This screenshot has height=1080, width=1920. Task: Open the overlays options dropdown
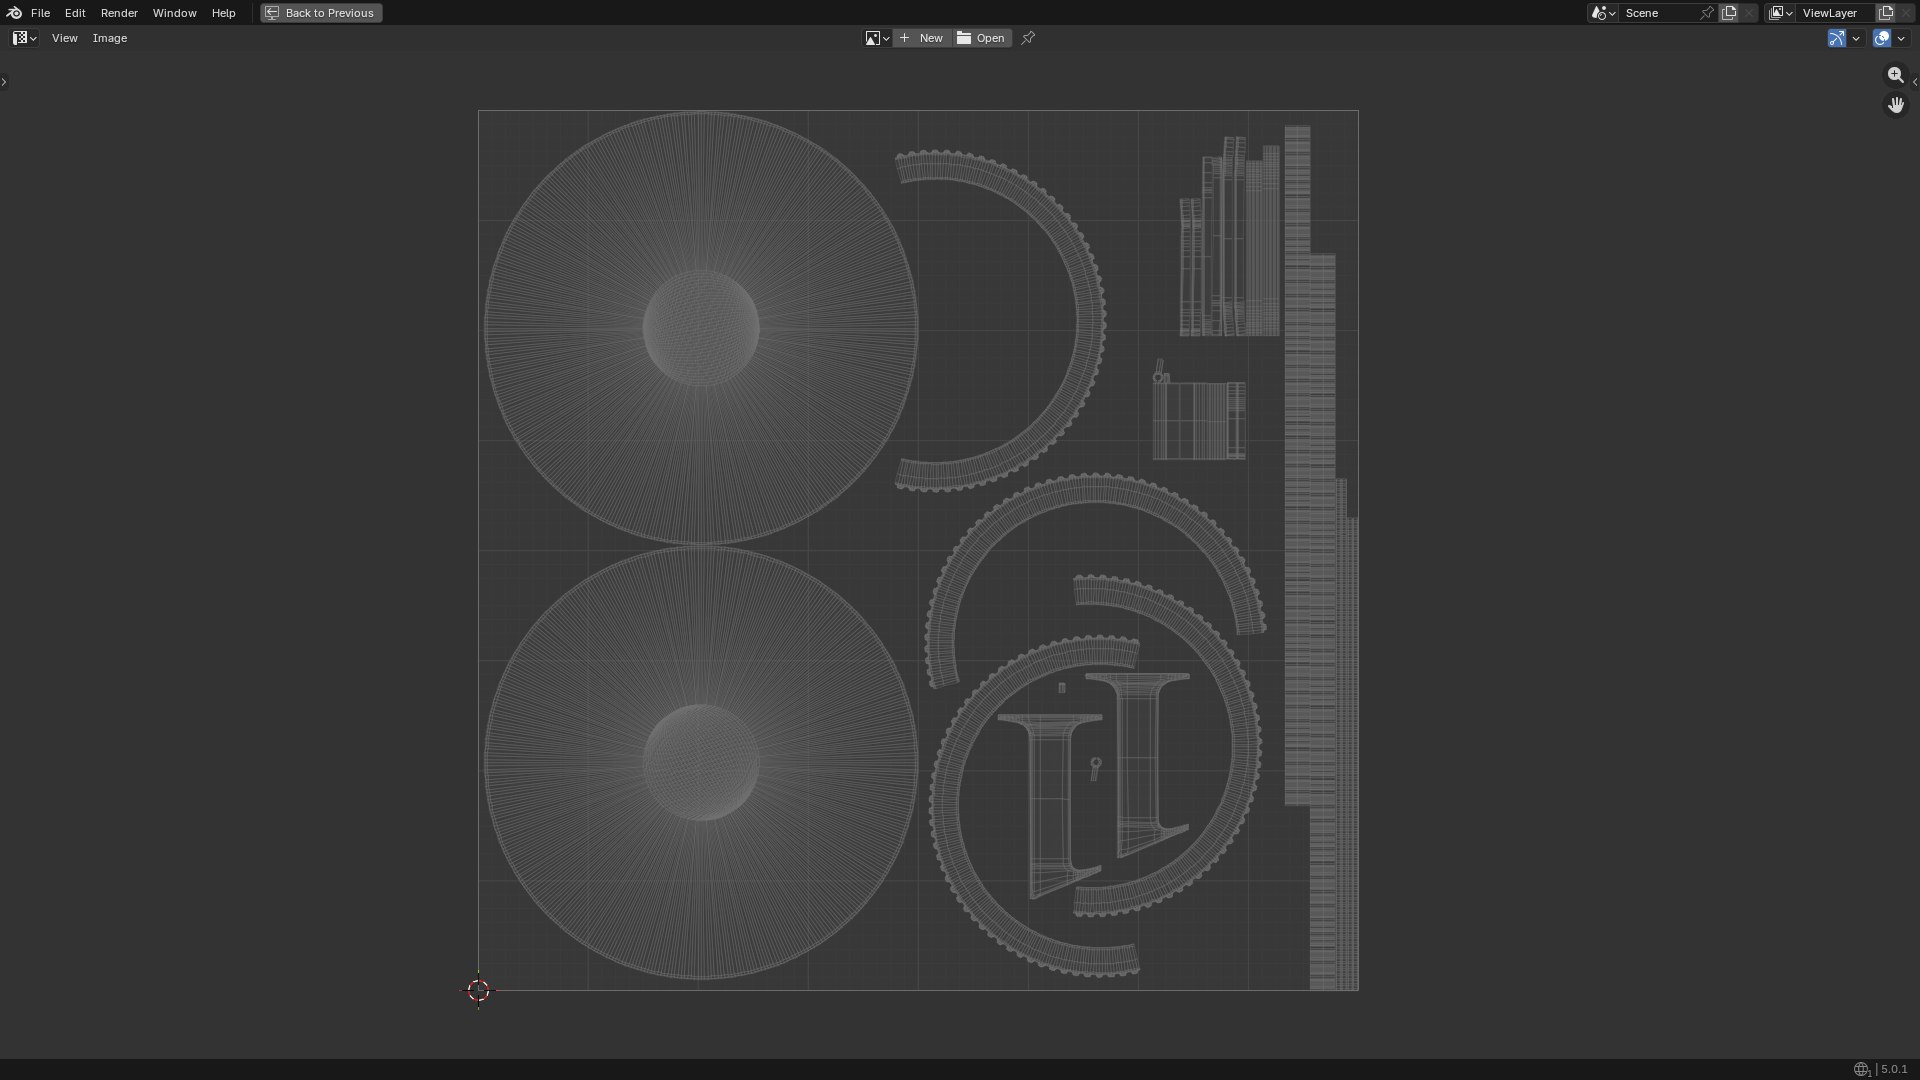click(1901, 38)
